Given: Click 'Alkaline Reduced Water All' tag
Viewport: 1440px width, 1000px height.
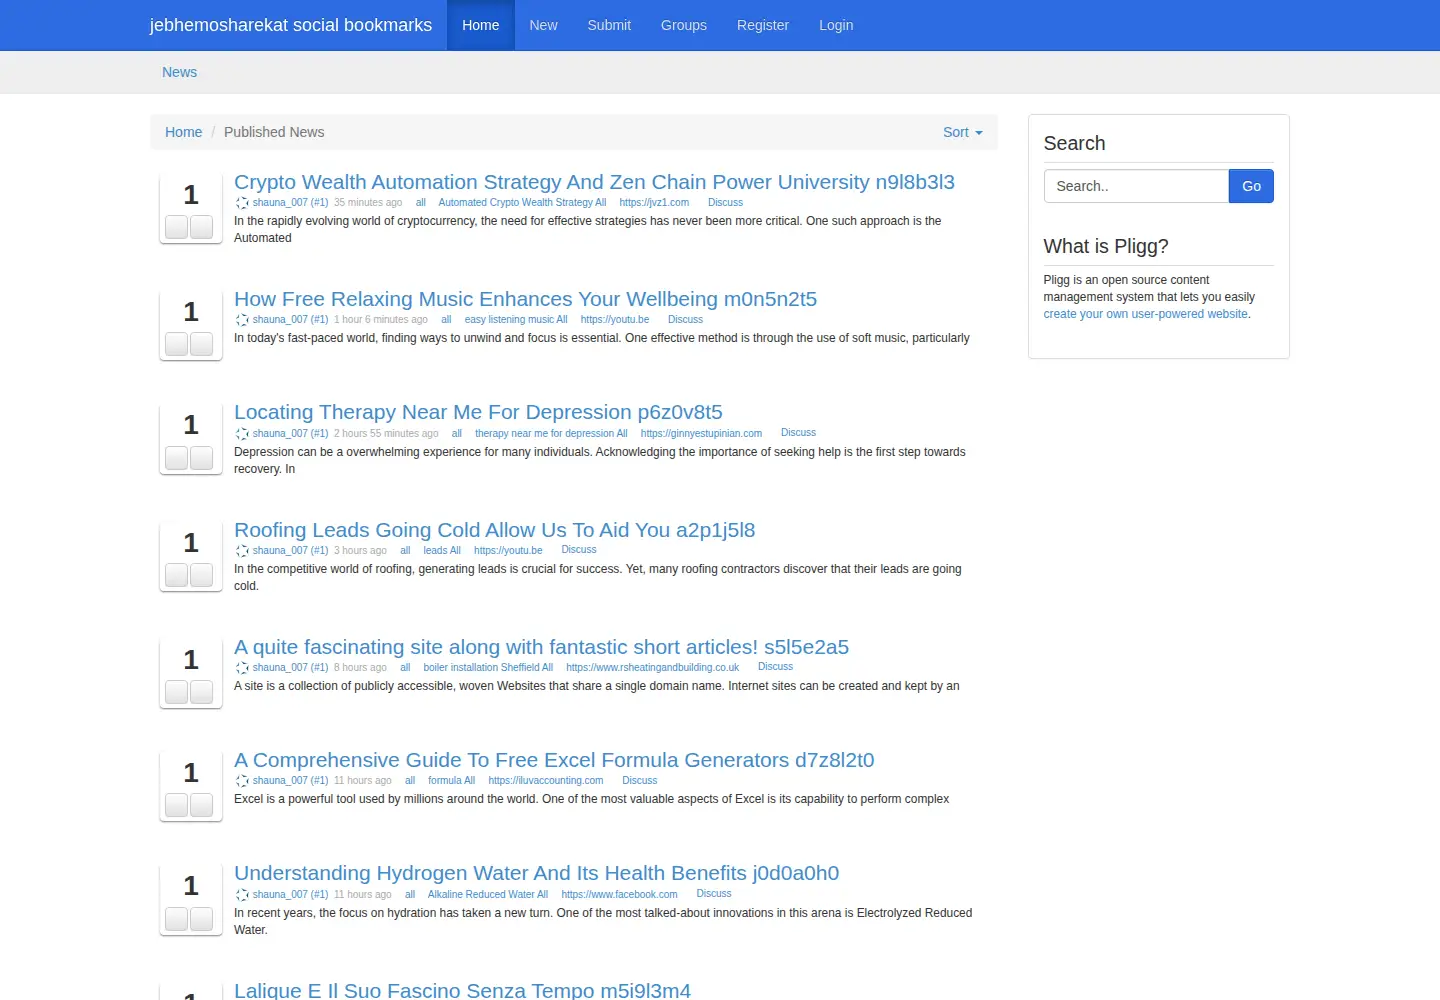Looking at the screenshot, I should click(488, 895).
